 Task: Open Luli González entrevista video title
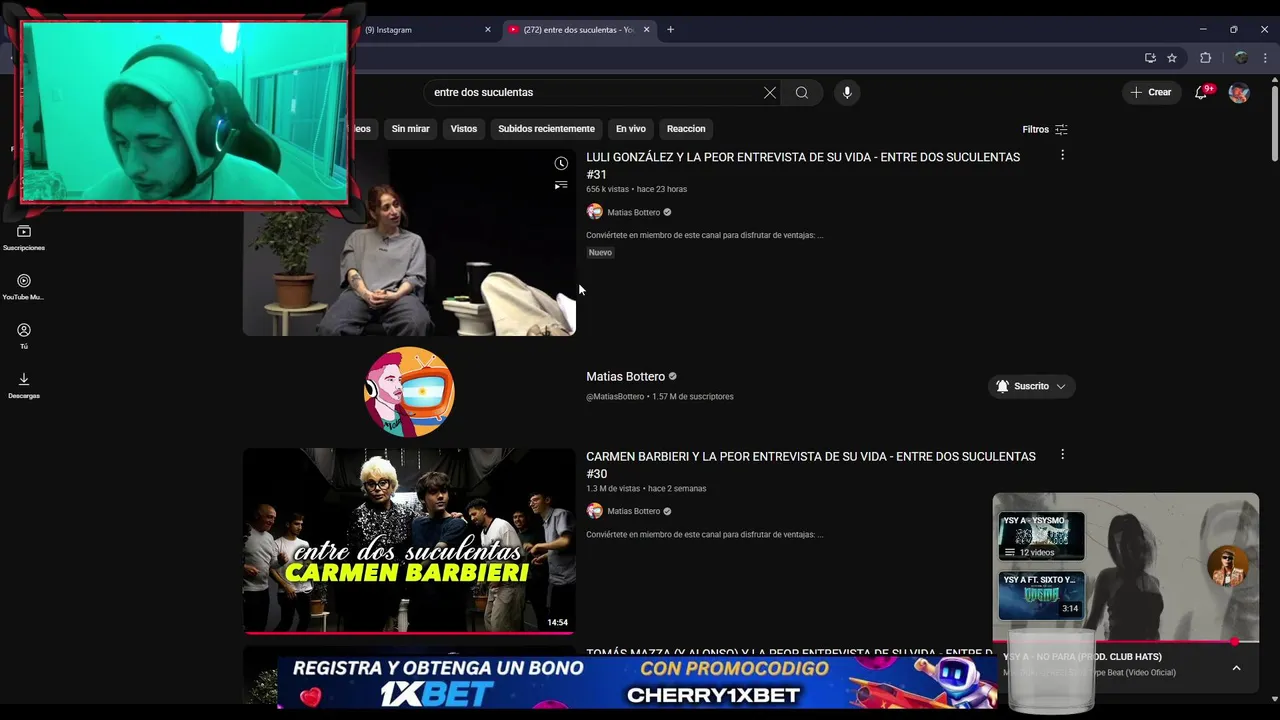[803, 165]
